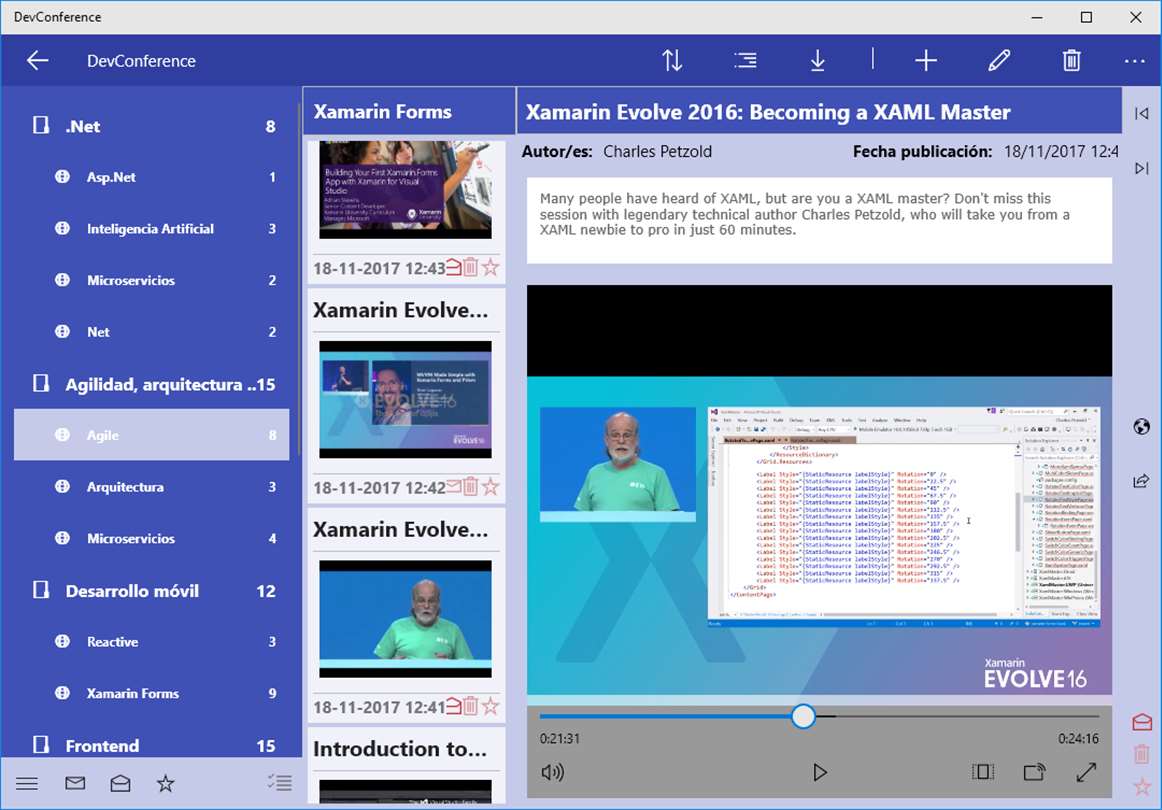Jump to the last item icon
Image resolution: width=1162 pixels, height=810 pixels.
click(x=1141, y=168)
